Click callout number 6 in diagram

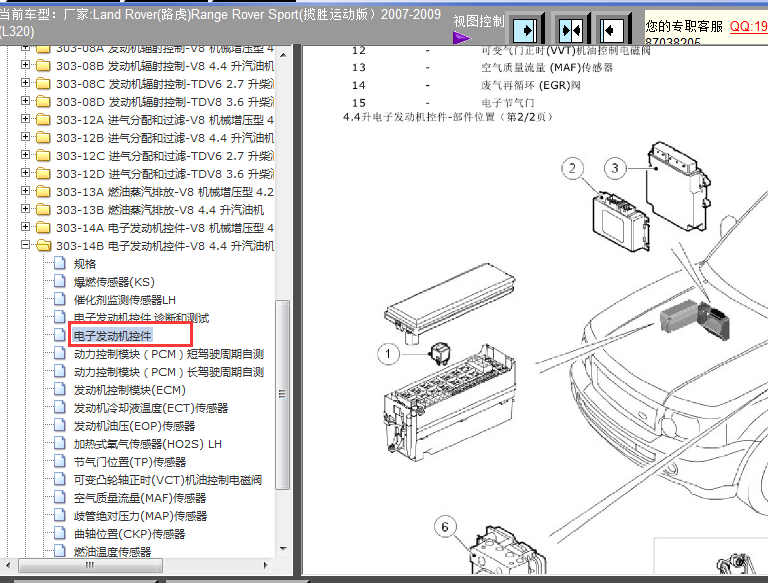point(445,527)
